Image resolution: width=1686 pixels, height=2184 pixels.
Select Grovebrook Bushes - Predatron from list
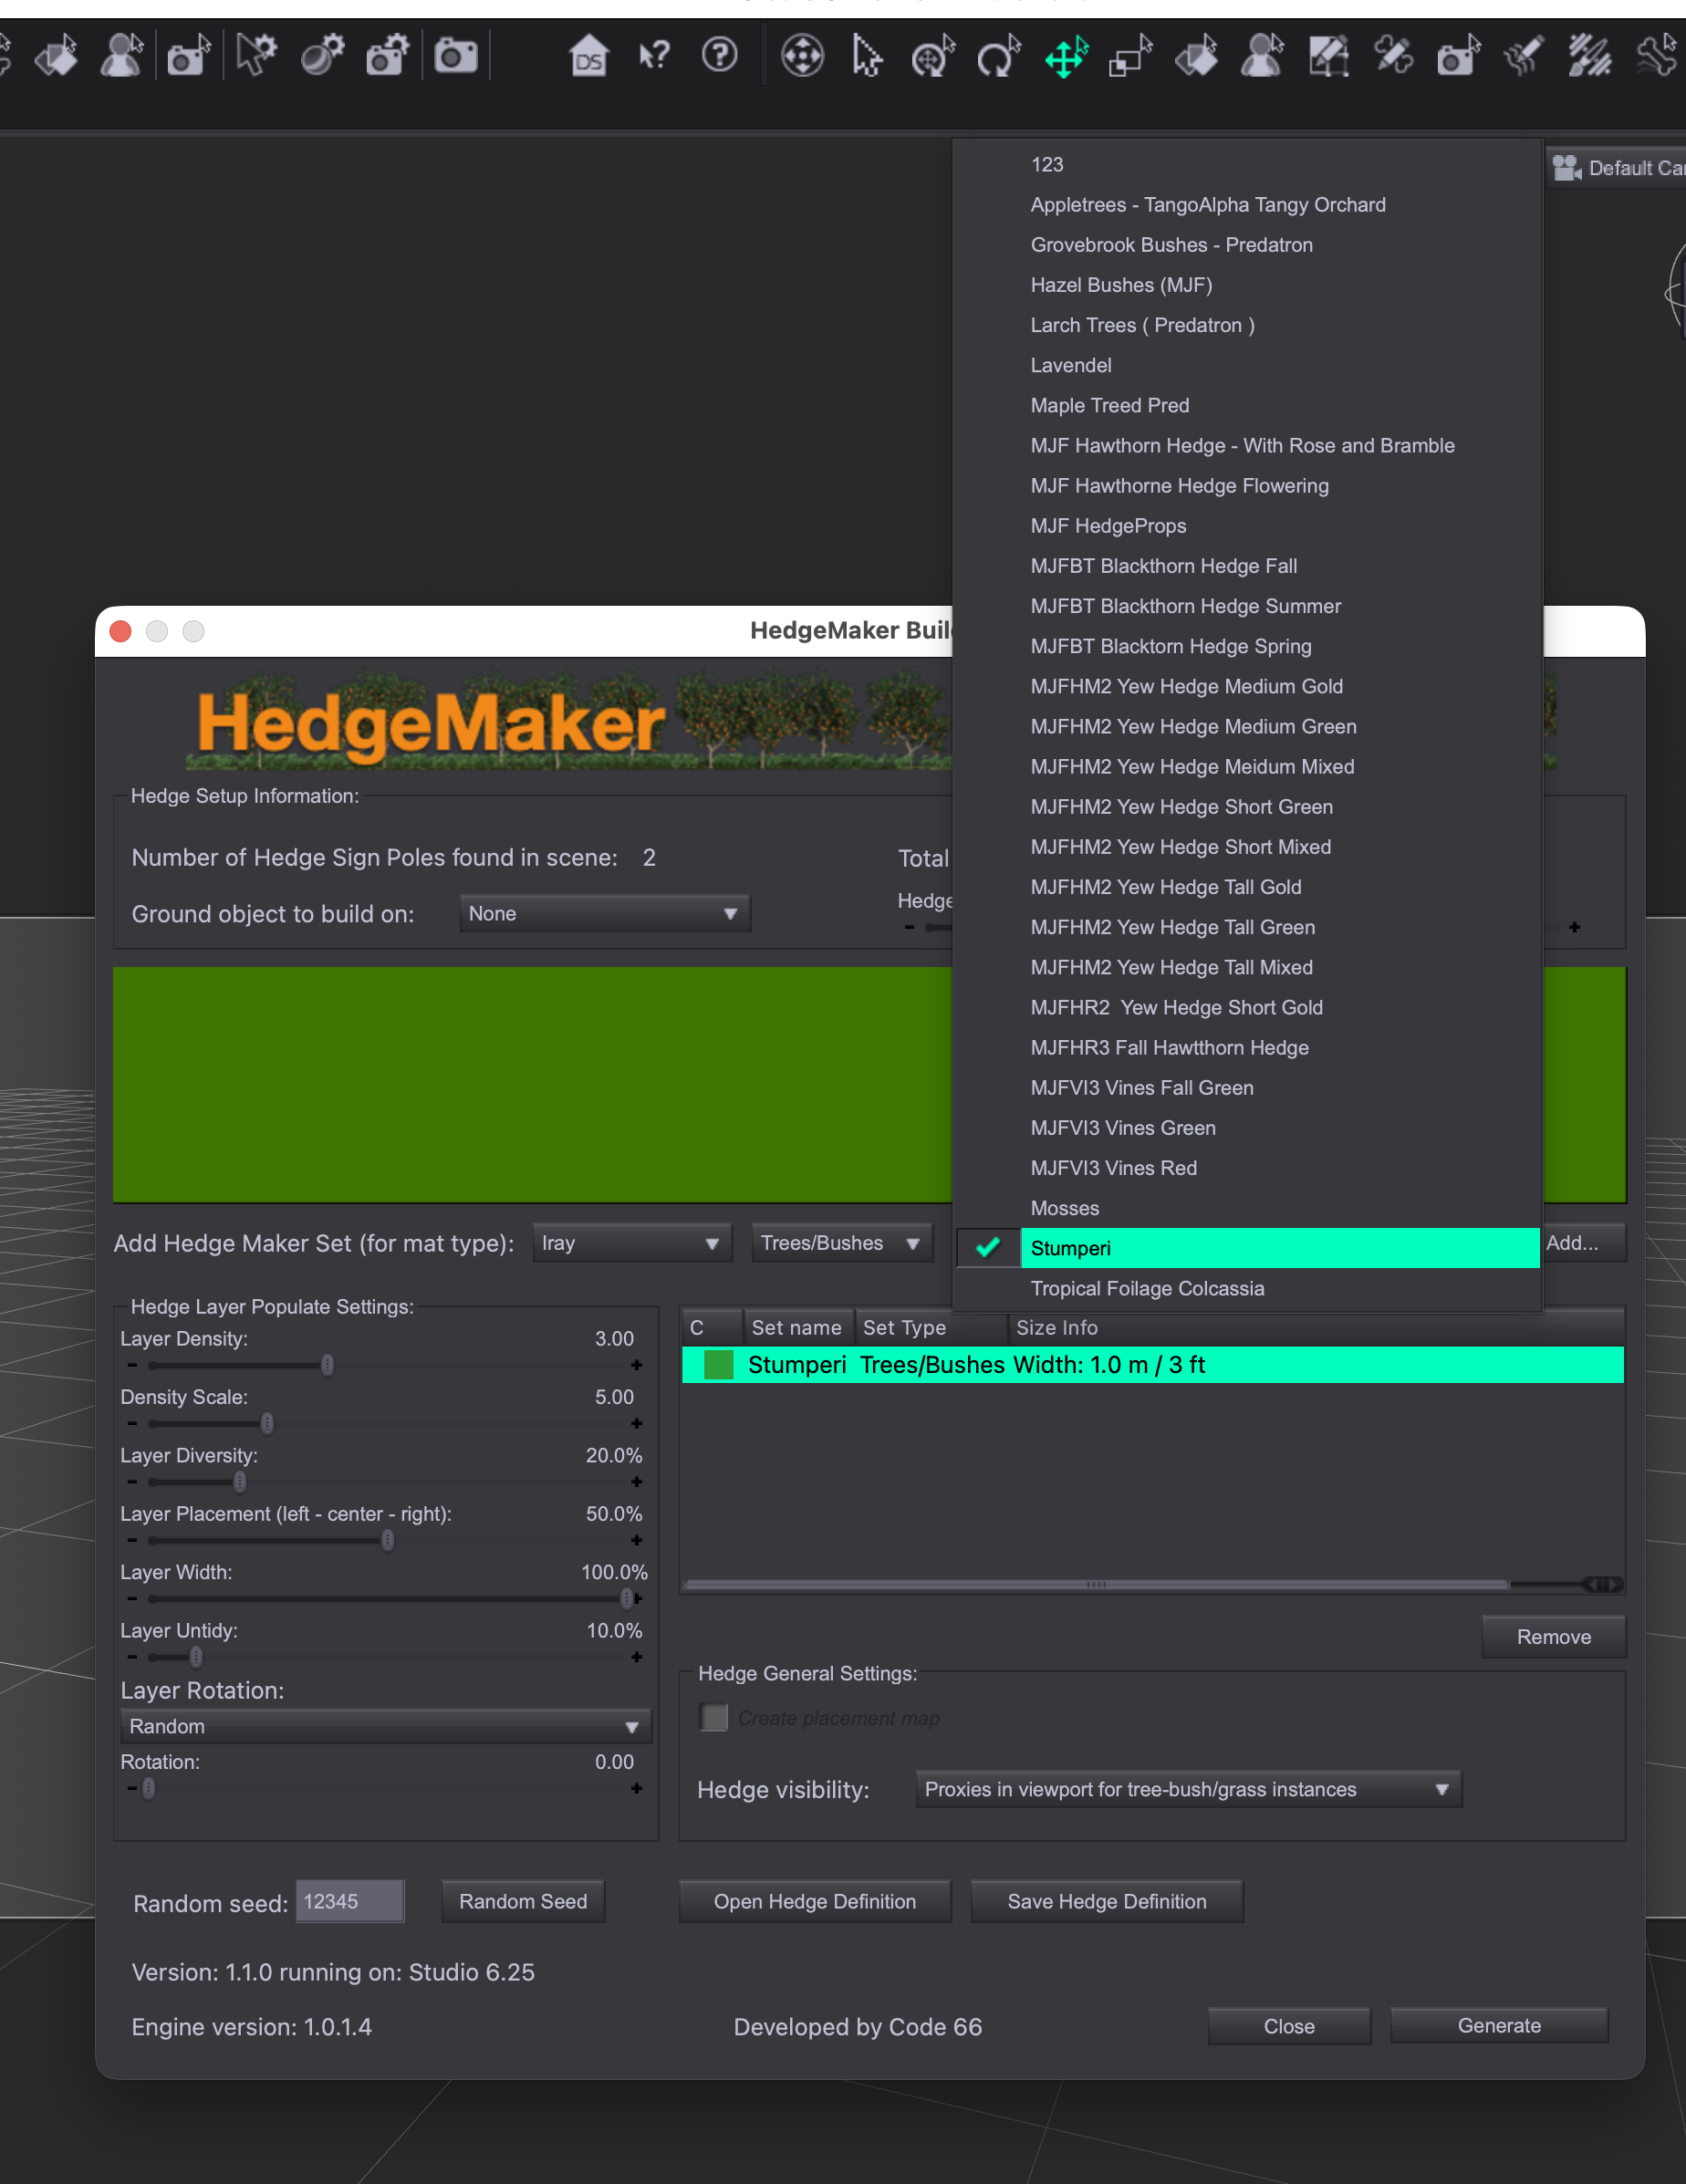(x=1247, y=245)
